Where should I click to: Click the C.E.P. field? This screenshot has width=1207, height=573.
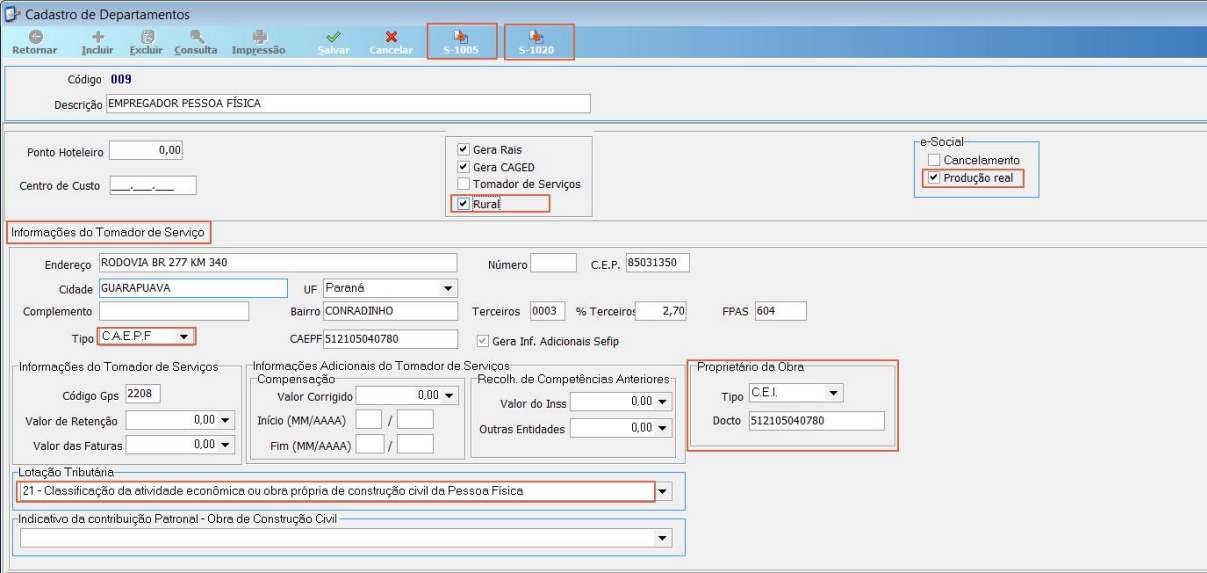click(657, 264)
